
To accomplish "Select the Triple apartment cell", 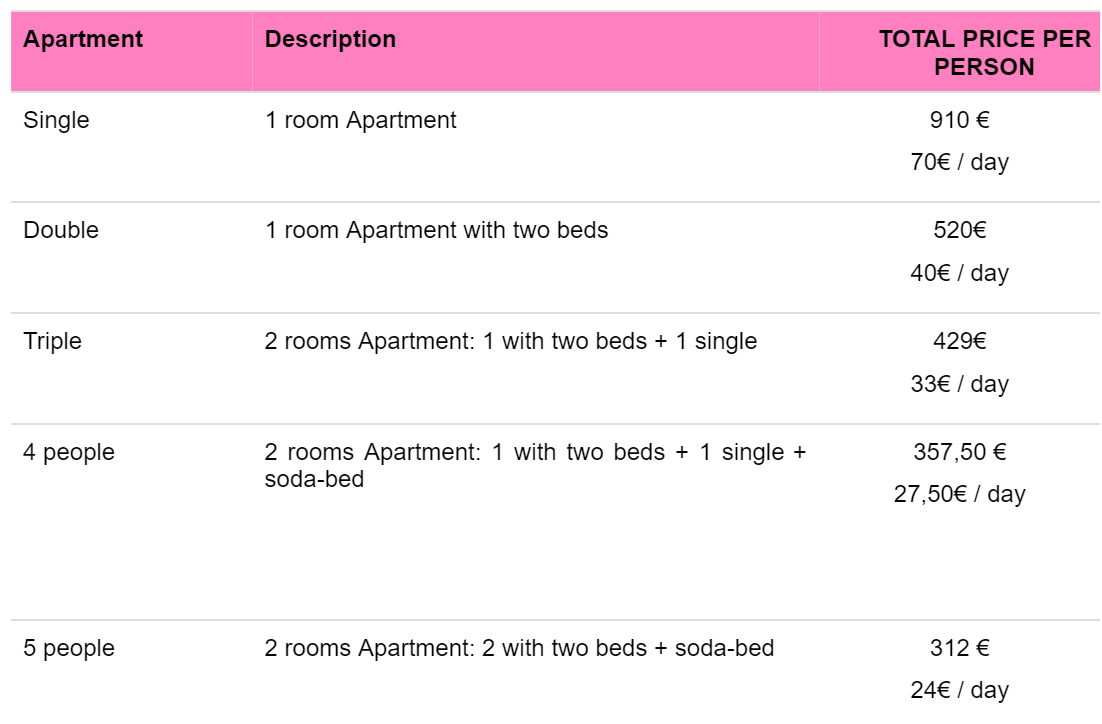I will tap(52, 341).
